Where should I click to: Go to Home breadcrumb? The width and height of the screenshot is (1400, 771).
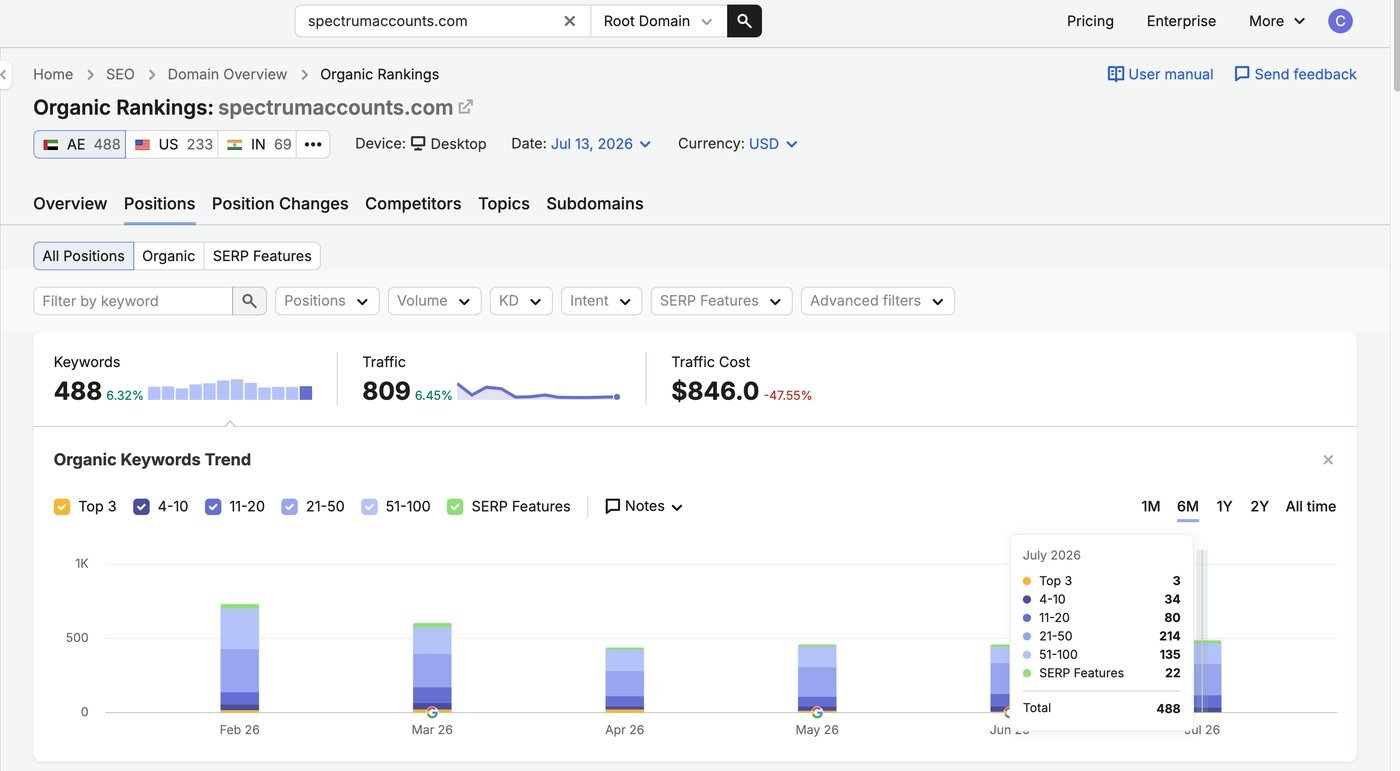[53, 74]
